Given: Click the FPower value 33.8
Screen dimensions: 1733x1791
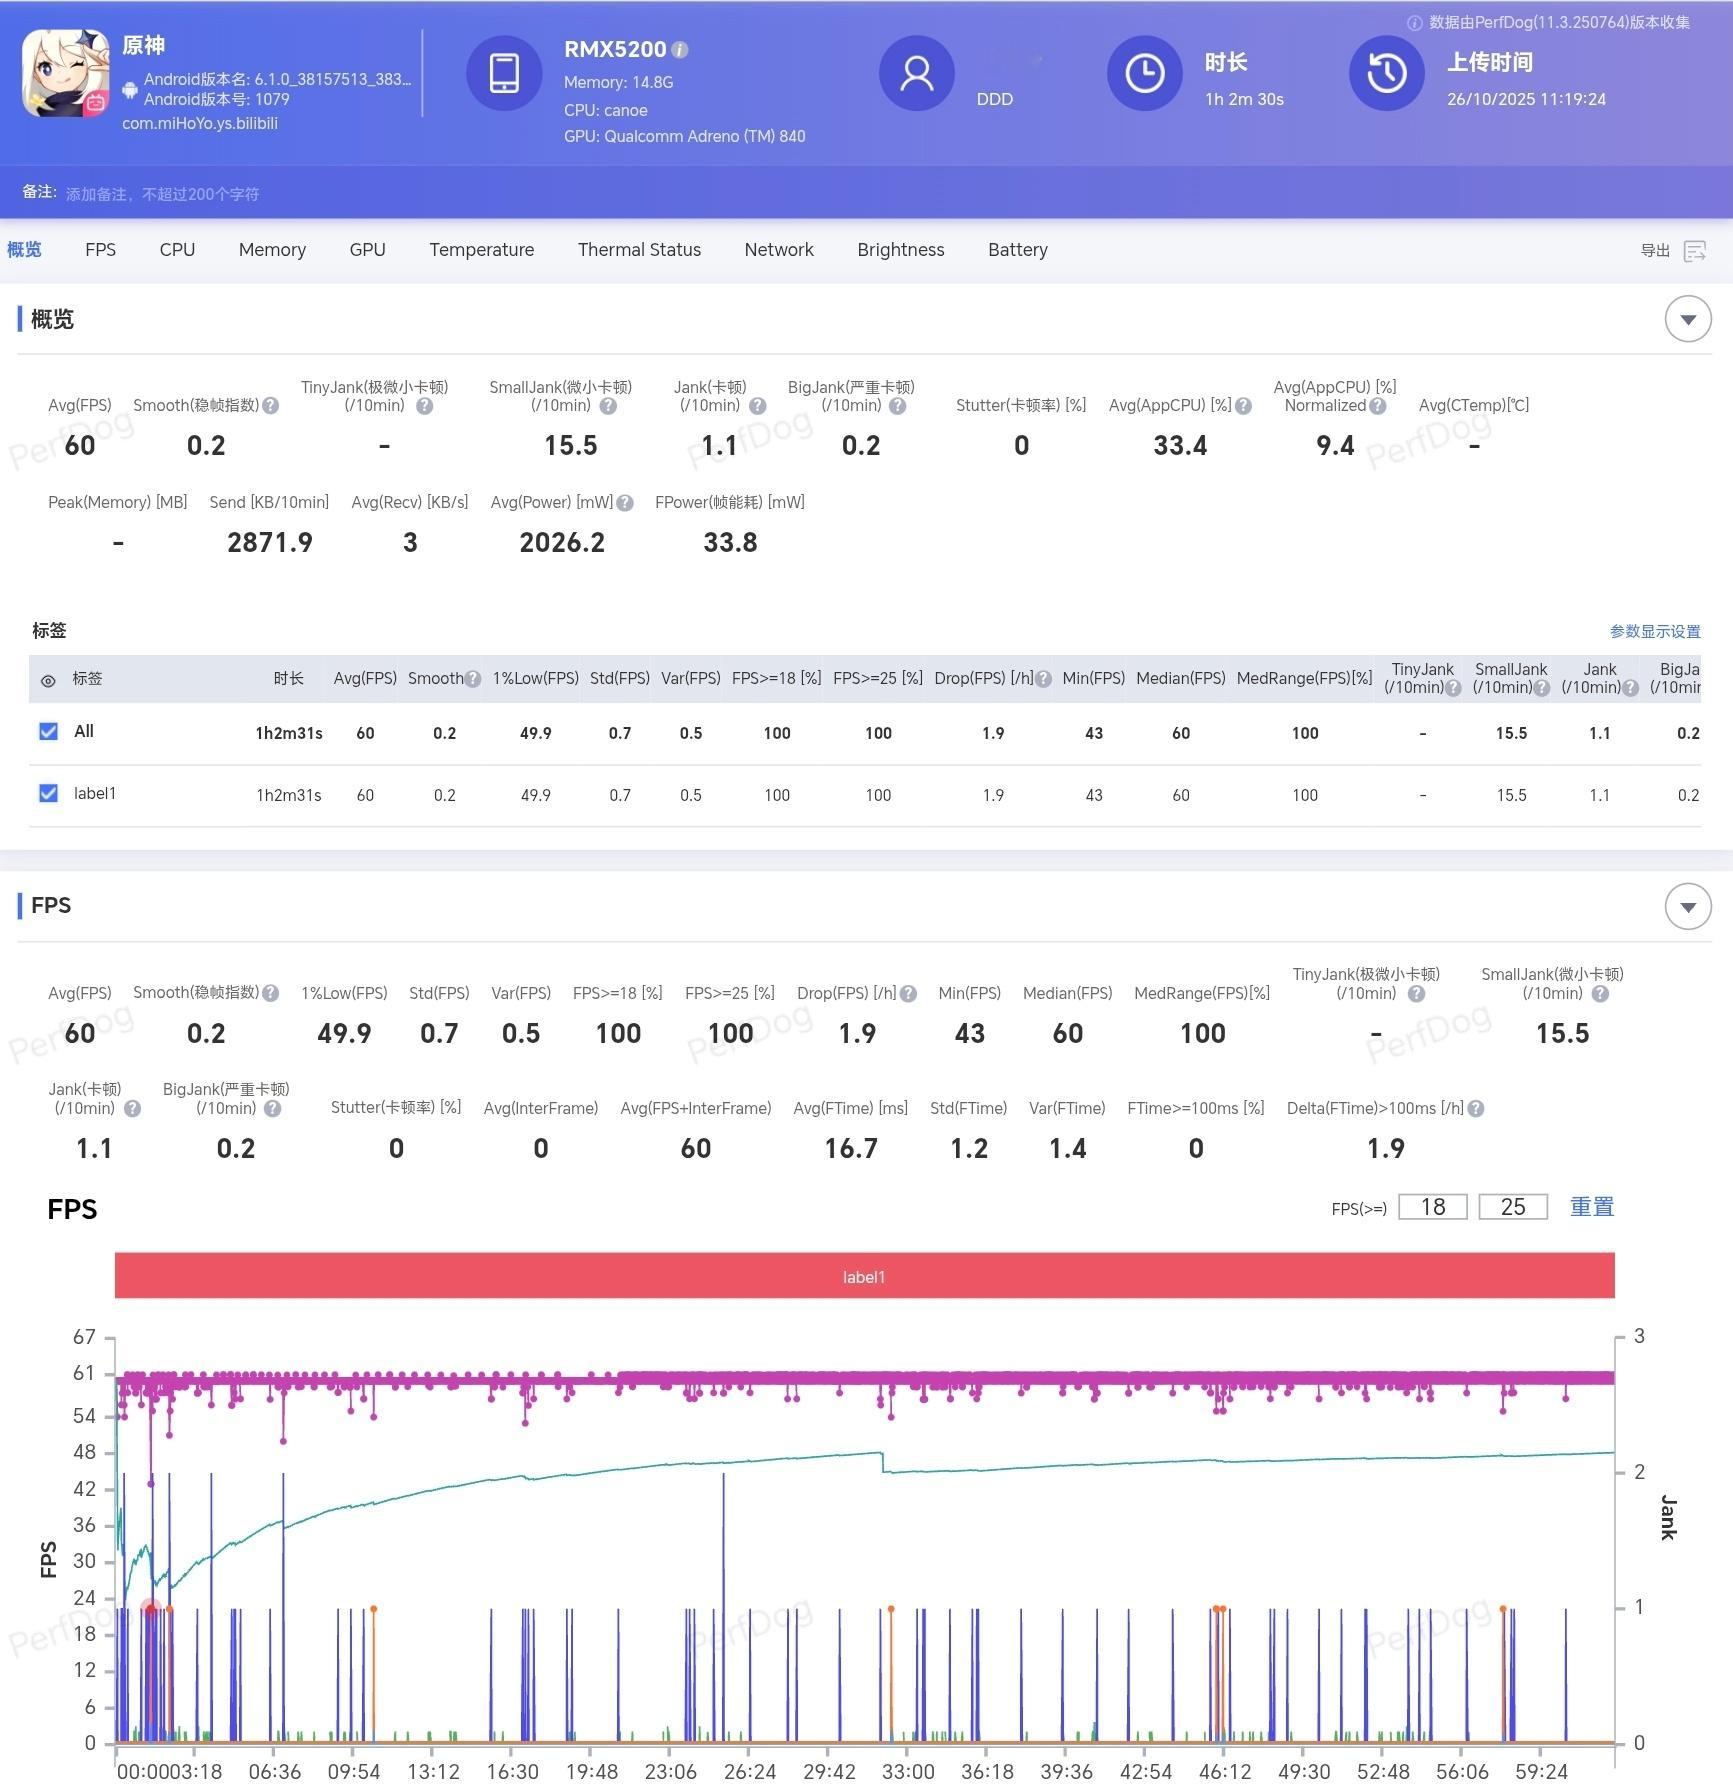Looking at the screenshot, I should pos(730,543).
